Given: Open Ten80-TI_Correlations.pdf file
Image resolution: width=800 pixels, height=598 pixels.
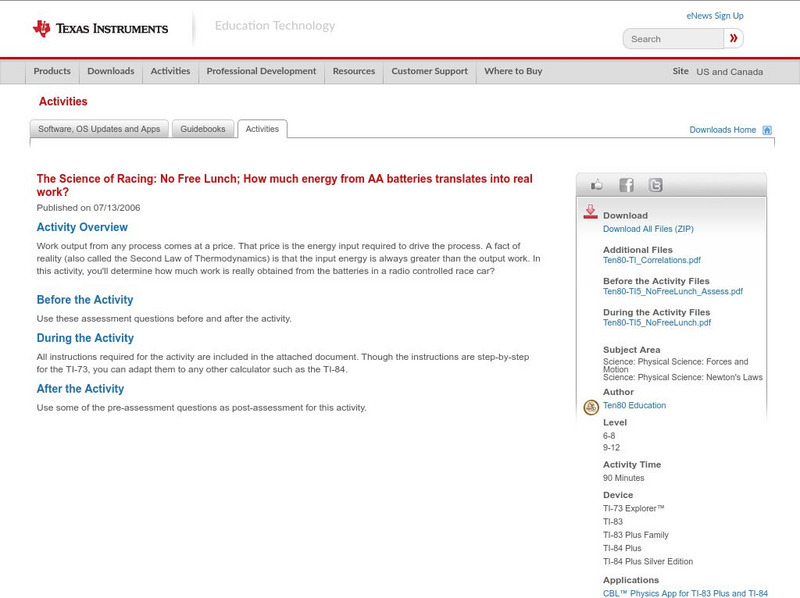Looking at the screenshot, I should [652, 260].
